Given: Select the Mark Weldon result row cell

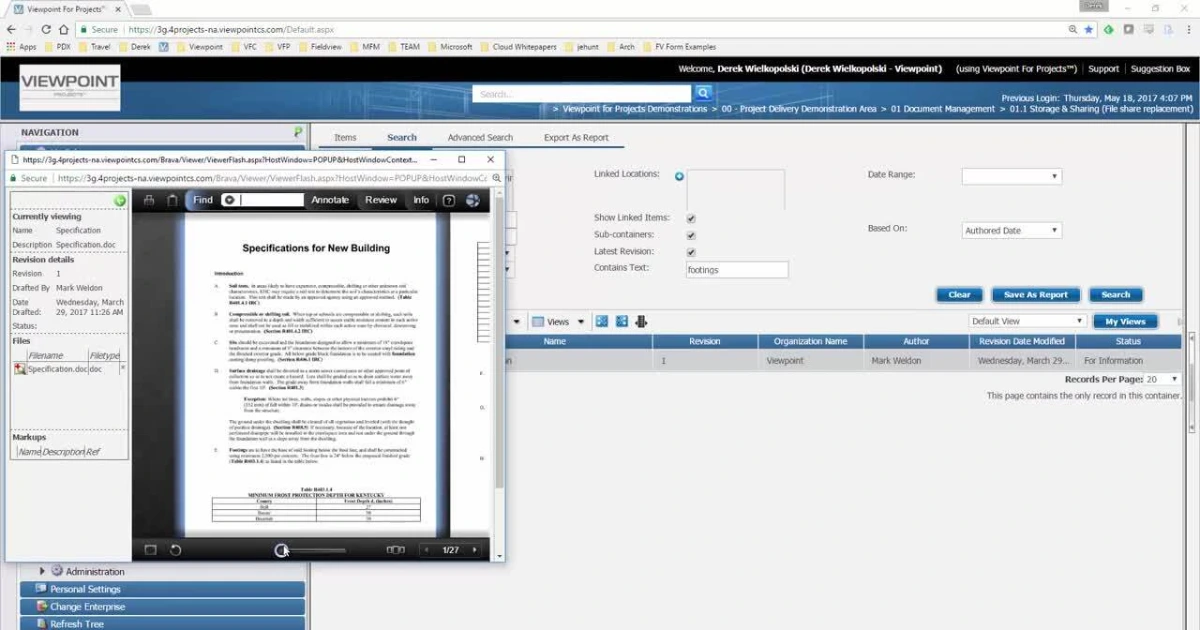Looking at the screenshot, I should [x=916, y=360].
